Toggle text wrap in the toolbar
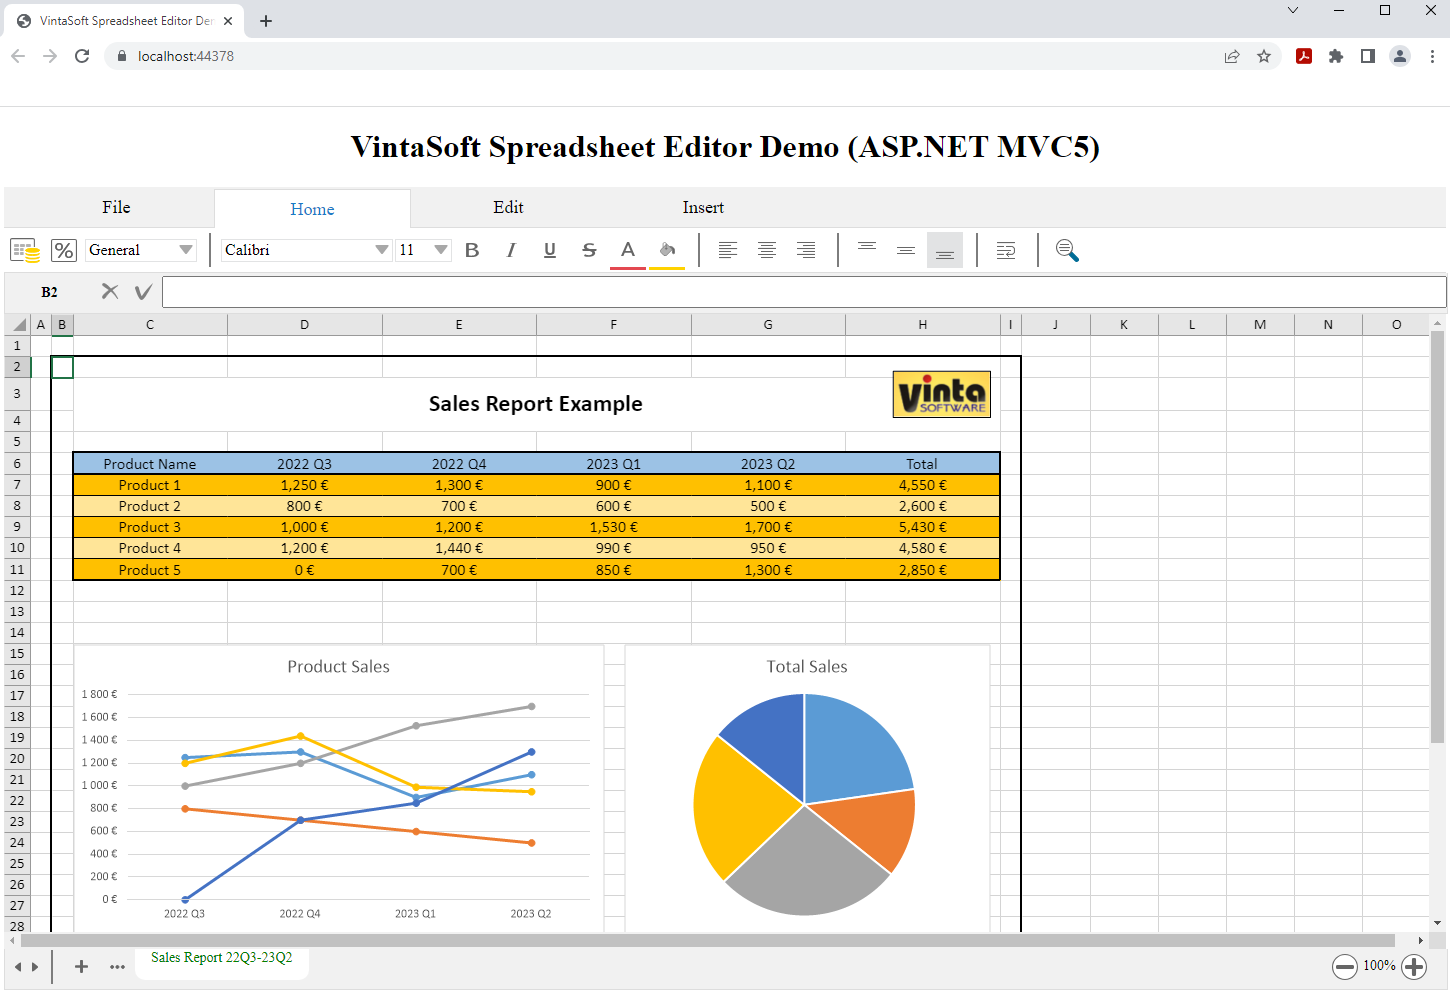This screenshot has height=1003, width=1450. click(1006, 250)
